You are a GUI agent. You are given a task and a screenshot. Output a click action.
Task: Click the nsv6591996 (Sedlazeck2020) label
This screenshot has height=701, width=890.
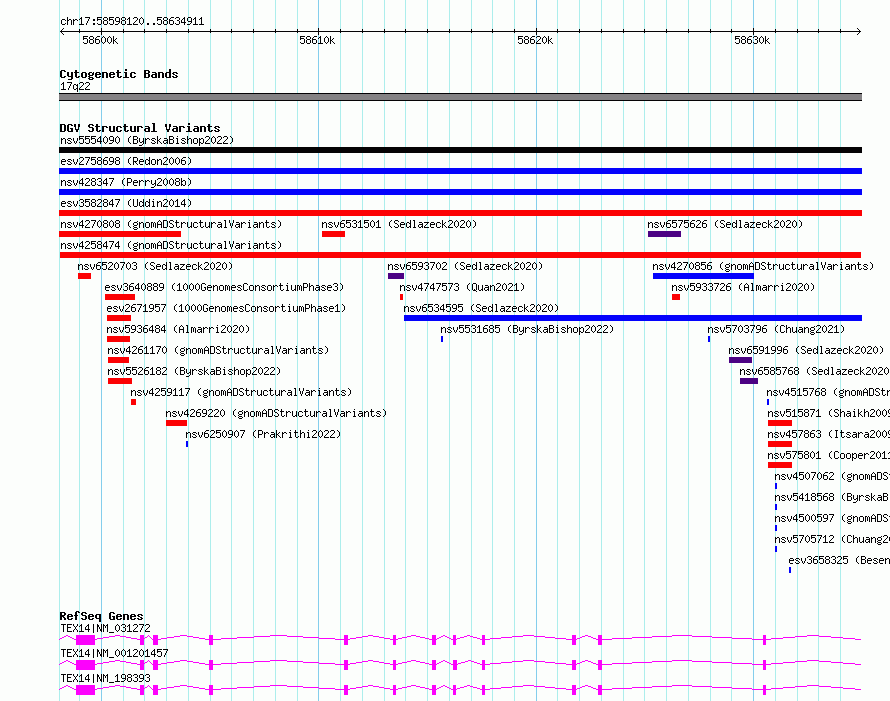coord(806,350)
